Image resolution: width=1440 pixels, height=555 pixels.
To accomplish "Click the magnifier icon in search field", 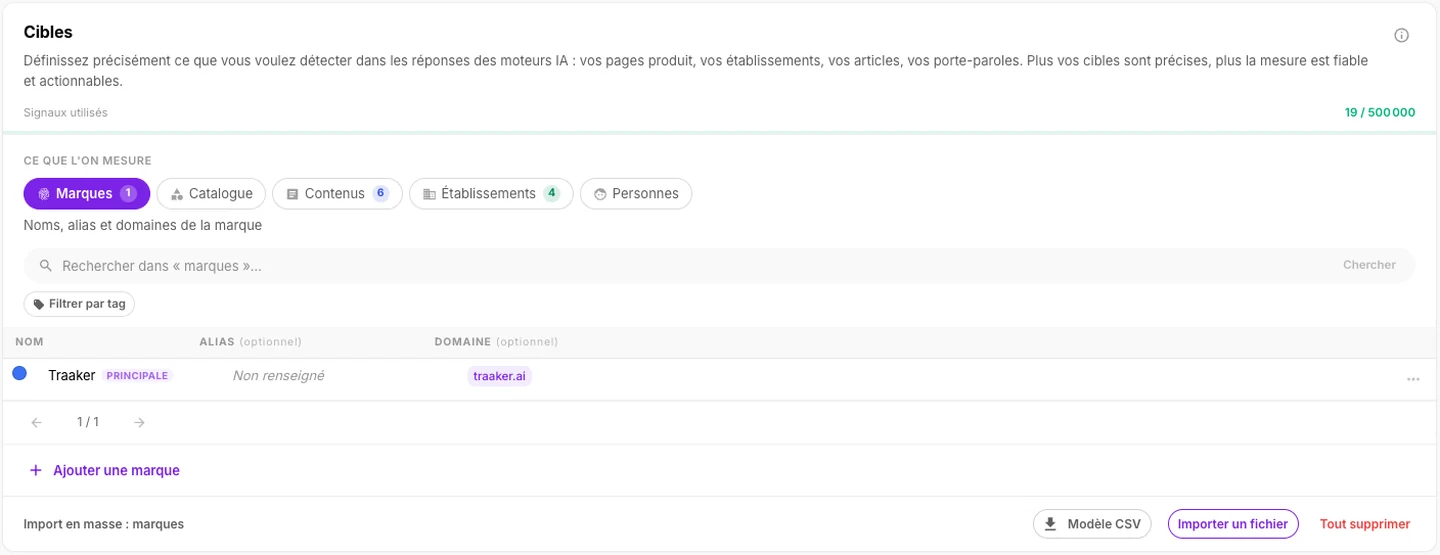I will 46,266.
